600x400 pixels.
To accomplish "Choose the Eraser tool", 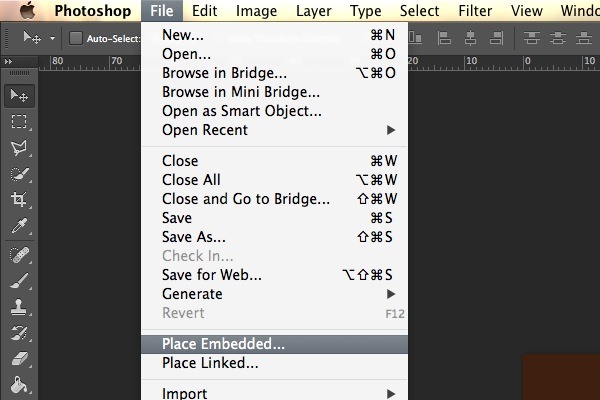I will (19, 359).
